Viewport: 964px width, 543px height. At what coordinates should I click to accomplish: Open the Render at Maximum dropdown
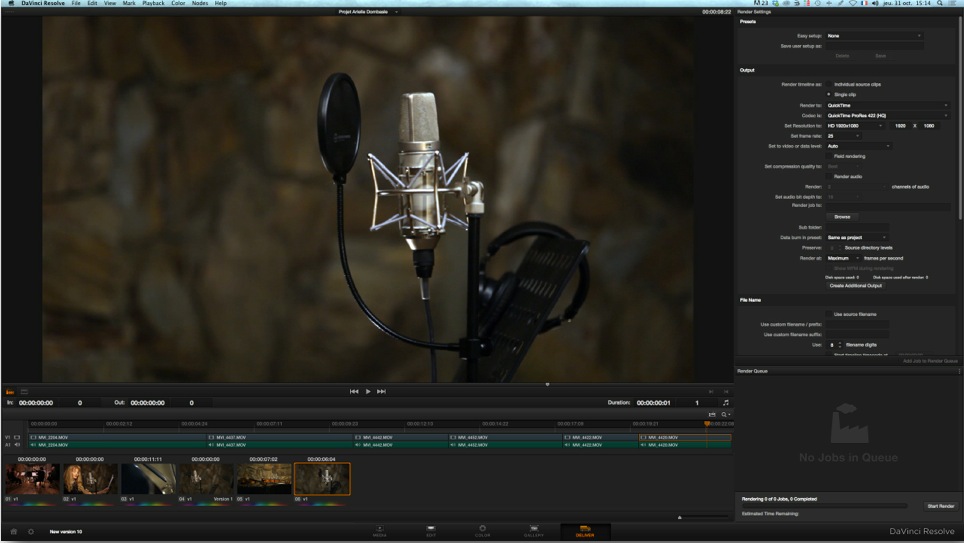coord(843,258)
